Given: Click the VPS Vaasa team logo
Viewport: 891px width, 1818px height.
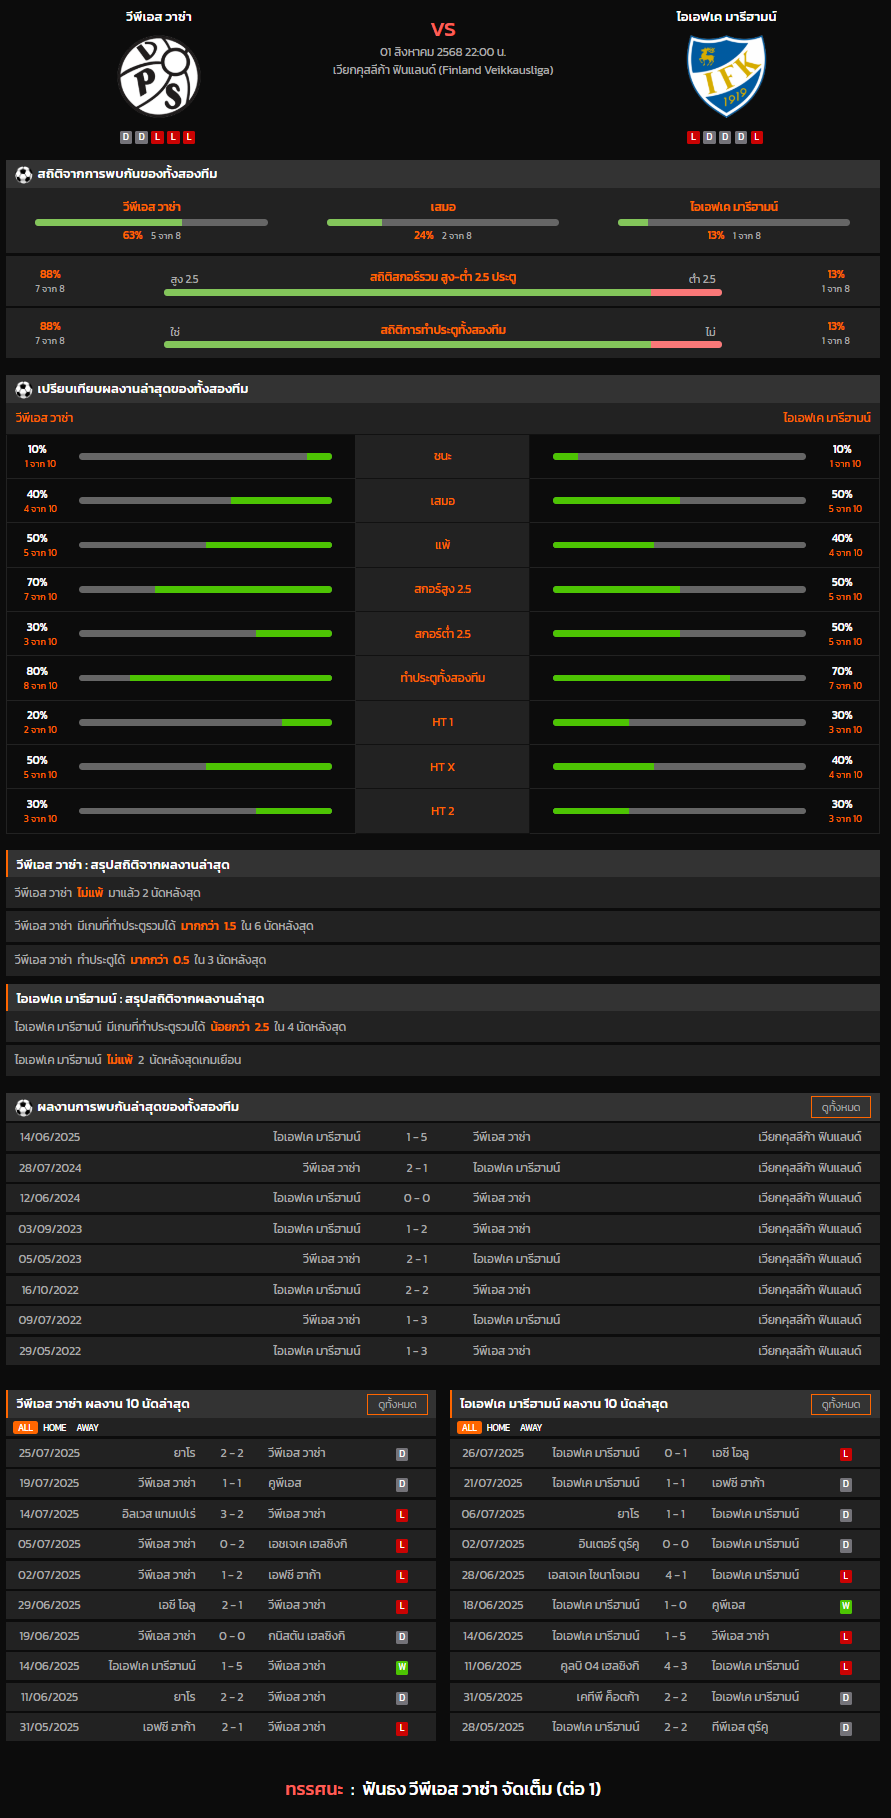Looking at the screenshot, I should coord(159,77).
